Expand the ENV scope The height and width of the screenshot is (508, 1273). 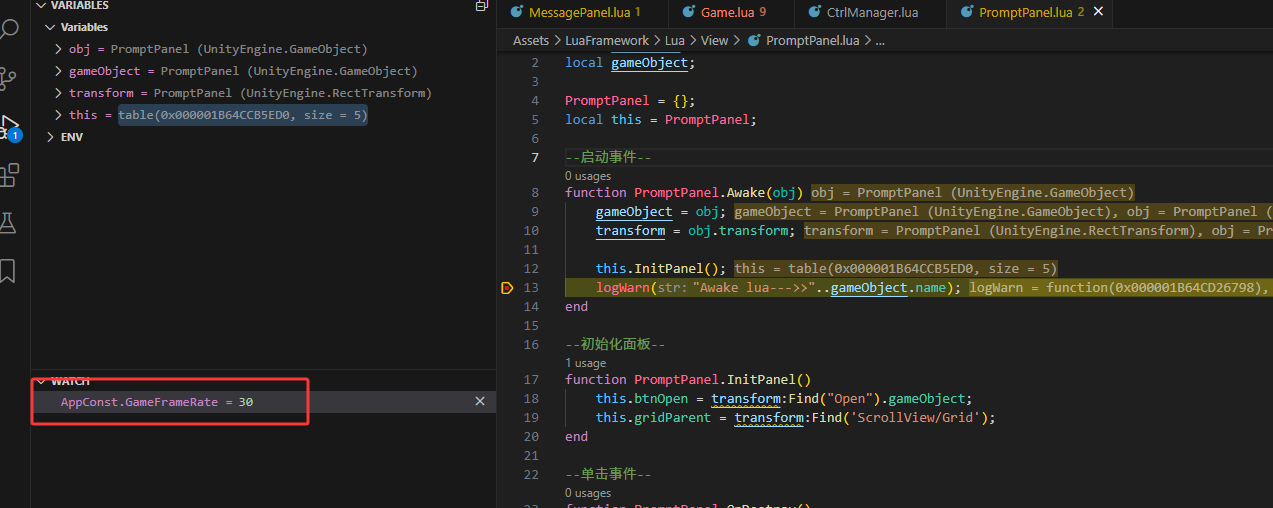[x=51, y=137]
